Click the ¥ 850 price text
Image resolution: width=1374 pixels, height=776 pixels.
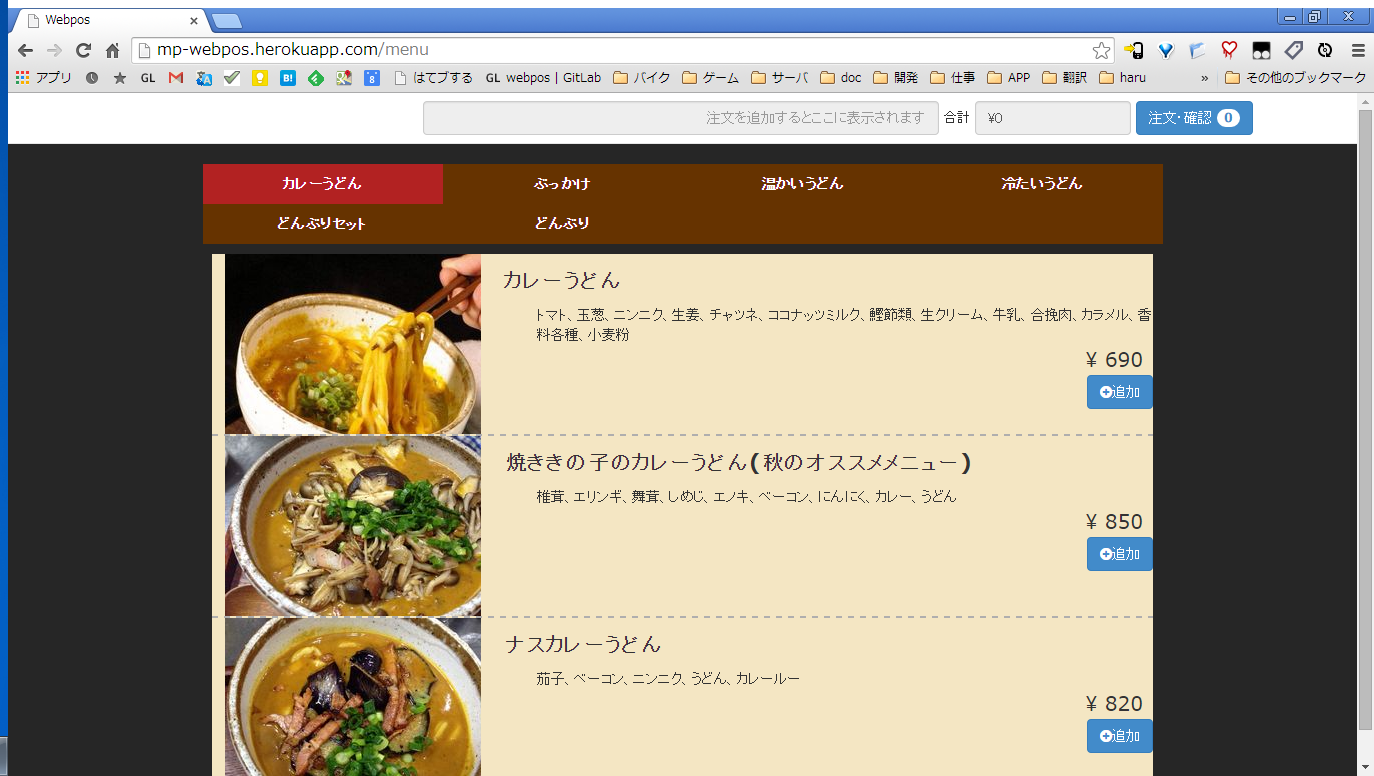(x=1114, y=522)
